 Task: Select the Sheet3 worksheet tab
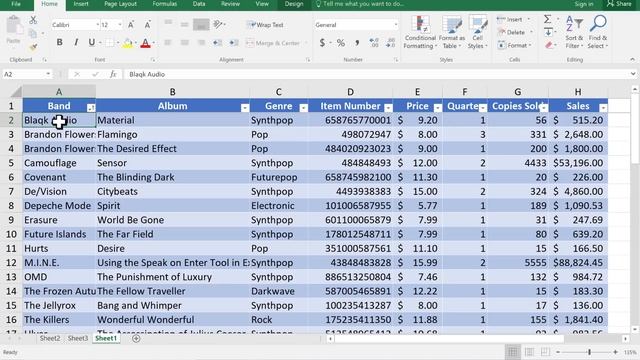[x=78, y=338]
